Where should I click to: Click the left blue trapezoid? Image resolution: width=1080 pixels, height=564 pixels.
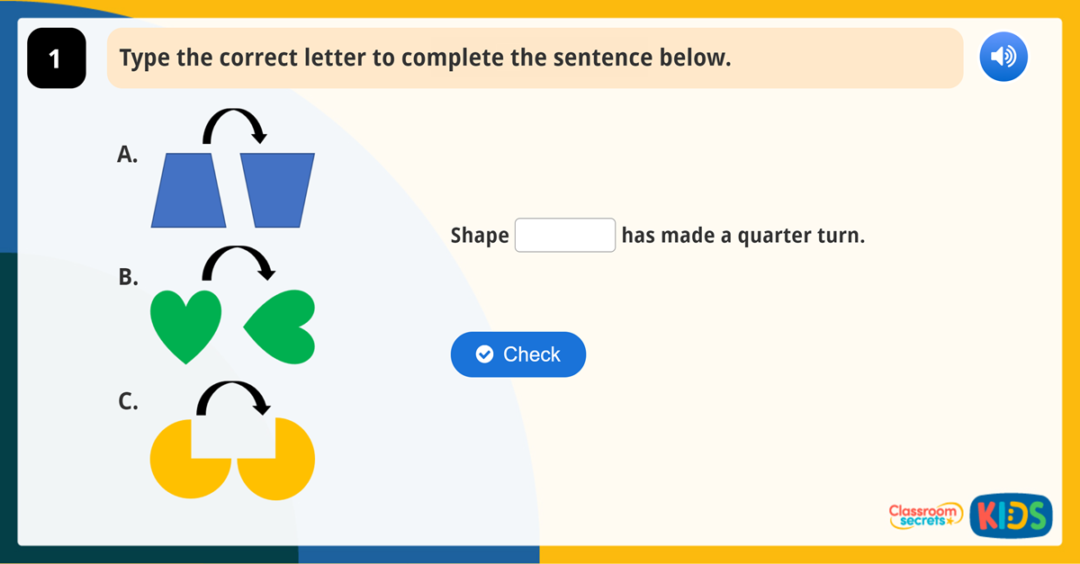(x=188, y=190)
